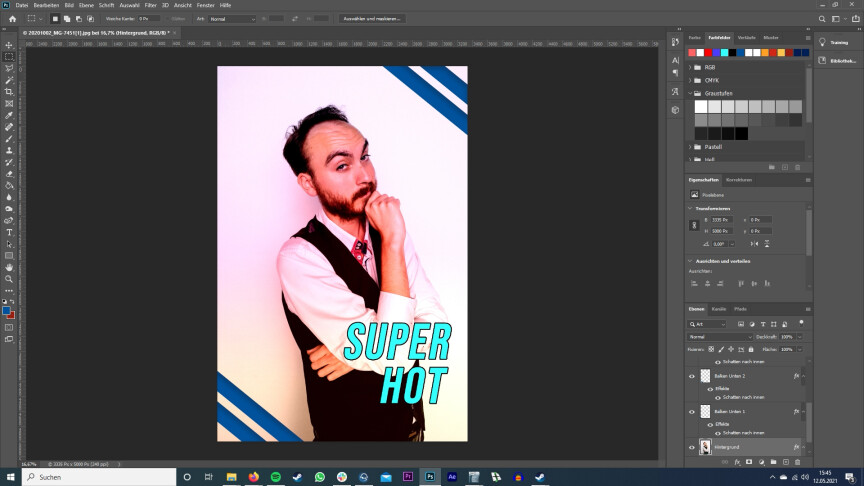The height and width of the screenshot is (486, 864).
Task: Hide the Balken Unten 1 layer
Action: coord(692,411)
